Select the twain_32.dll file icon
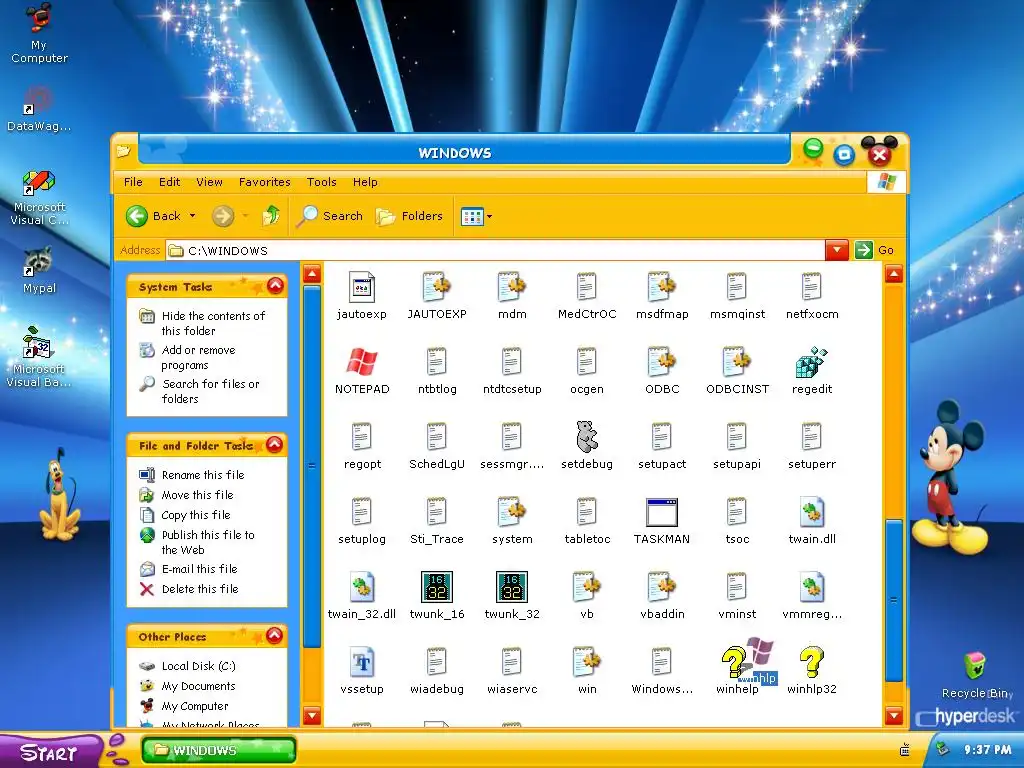Screen dimensions: 1024x768 click(362, 587)
